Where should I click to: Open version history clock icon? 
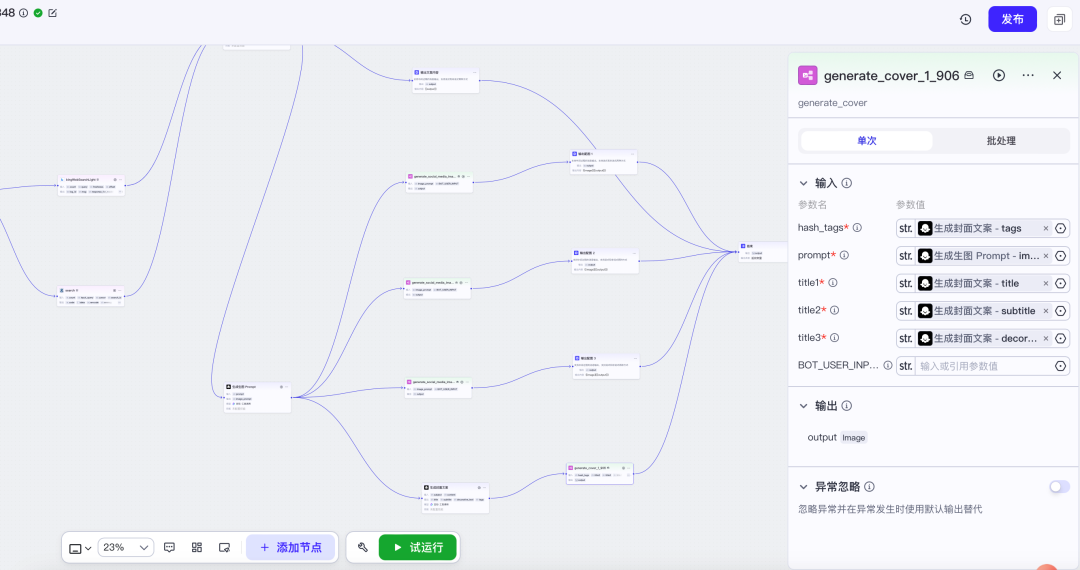[965, 19]
